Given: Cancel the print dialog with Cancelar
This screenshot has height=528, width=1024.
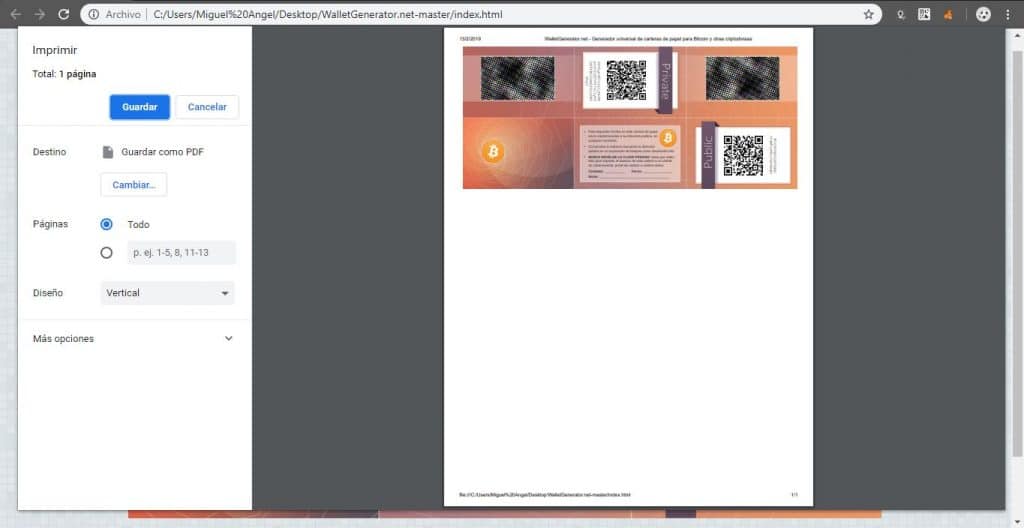Looking at the screenshot, I should pos(207,107).
